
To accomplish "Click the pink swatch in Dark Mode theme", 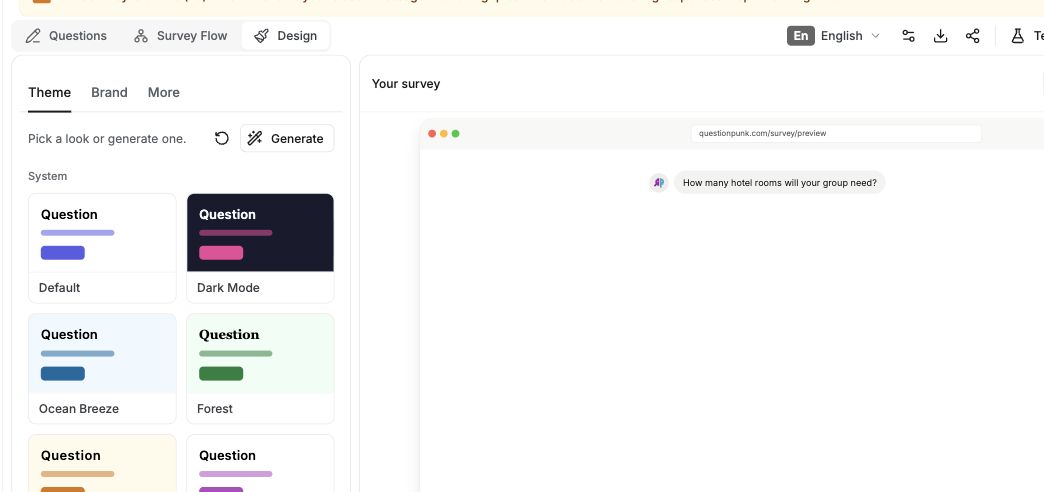I will point(221,253).
